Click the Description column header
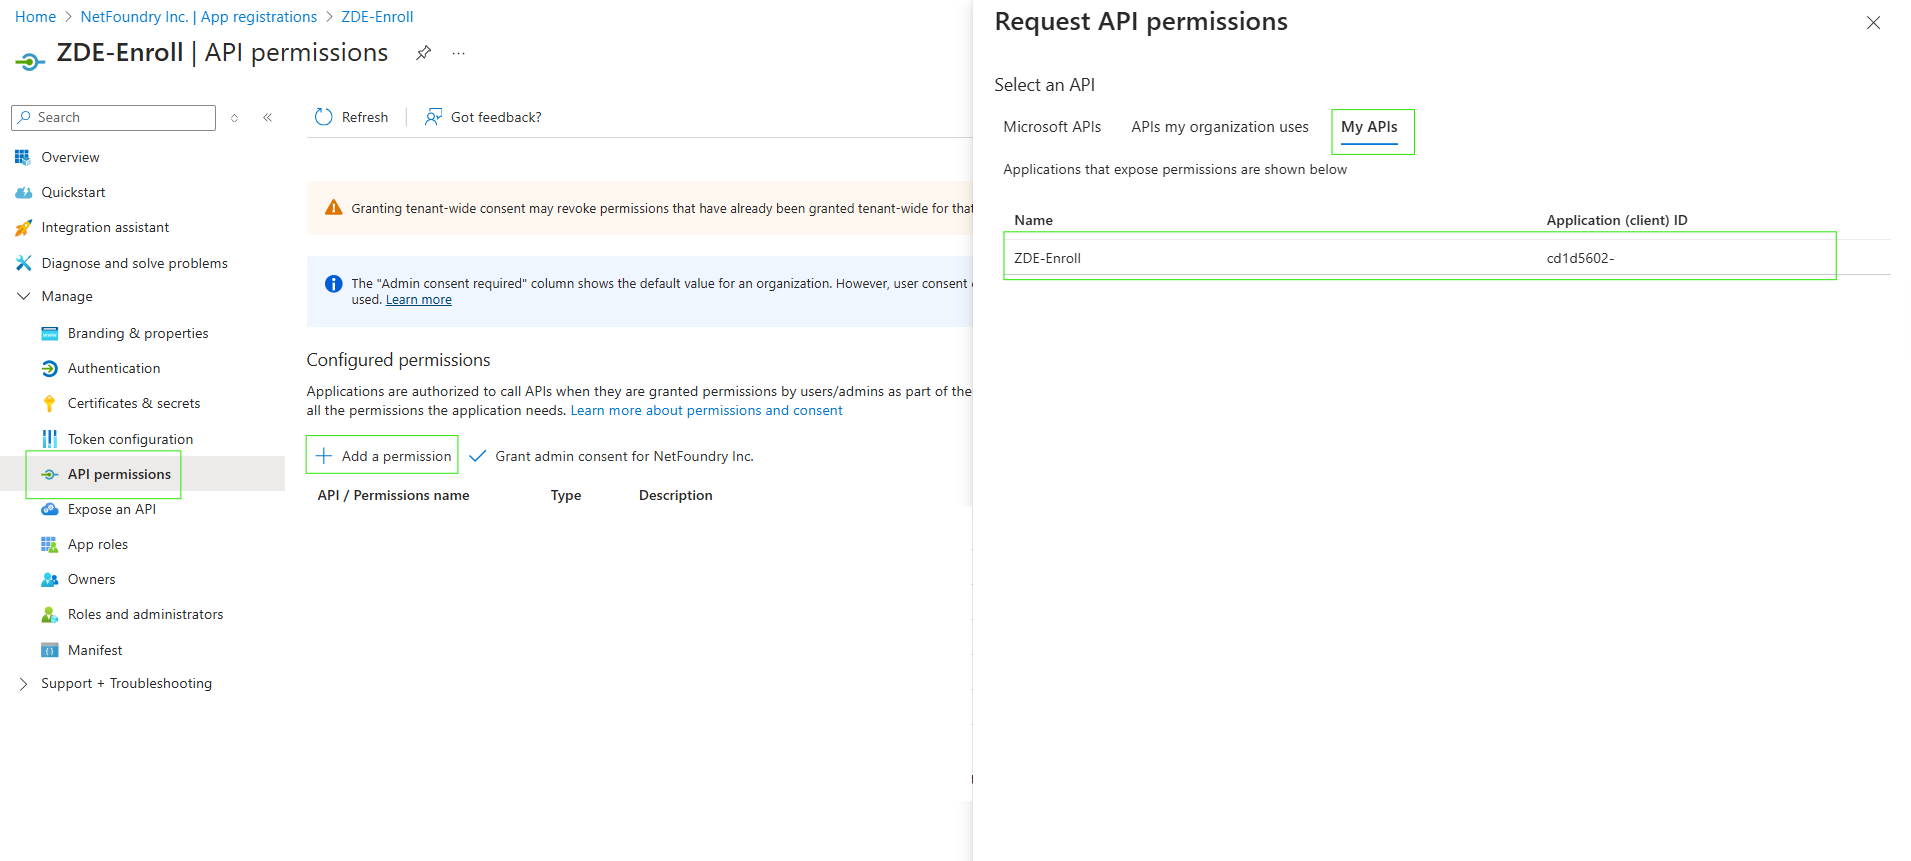The image size is (1911, 861). (x=676, y=495)
